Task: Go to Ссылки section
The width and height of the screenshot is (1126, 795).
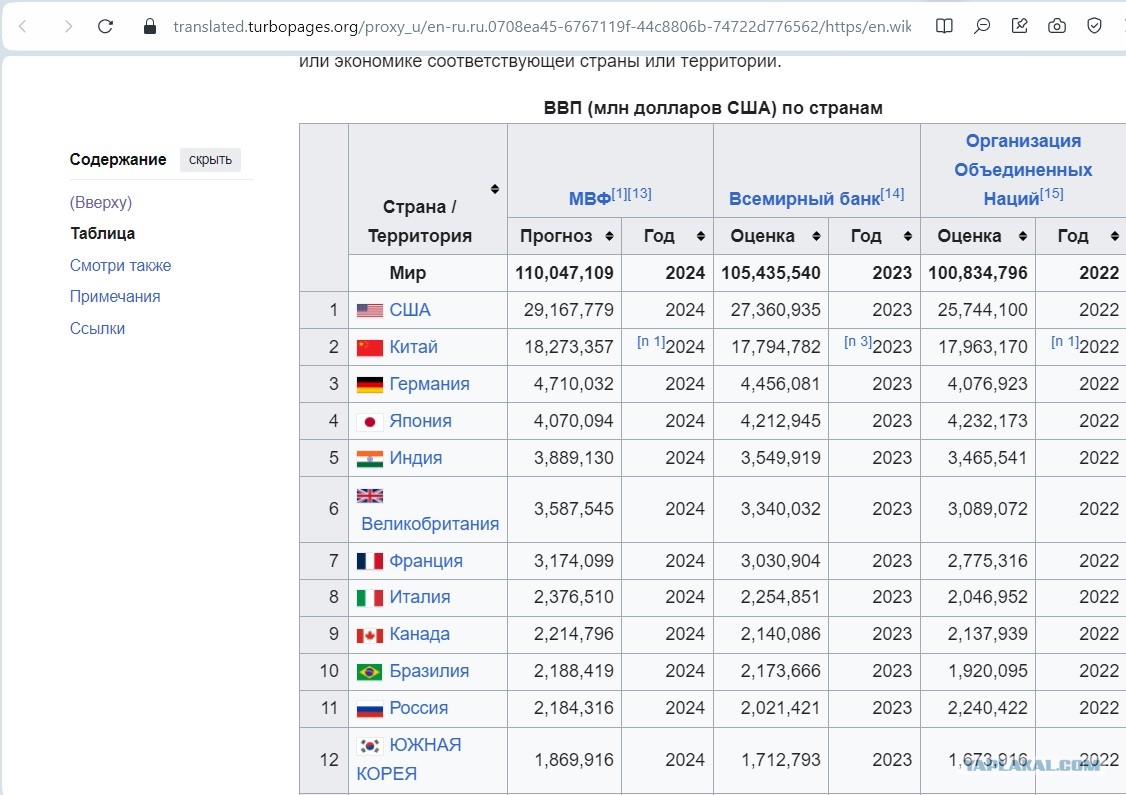Action: (98, 329)
